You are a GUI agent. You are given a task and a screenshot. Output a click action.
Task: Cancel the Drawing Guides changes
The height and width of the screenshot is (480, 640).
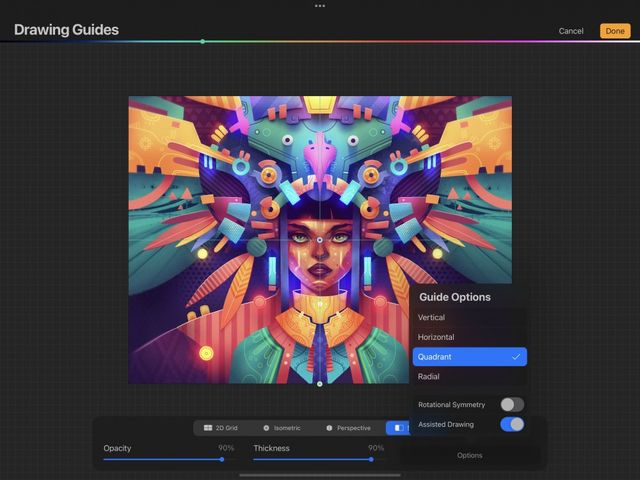571,31
